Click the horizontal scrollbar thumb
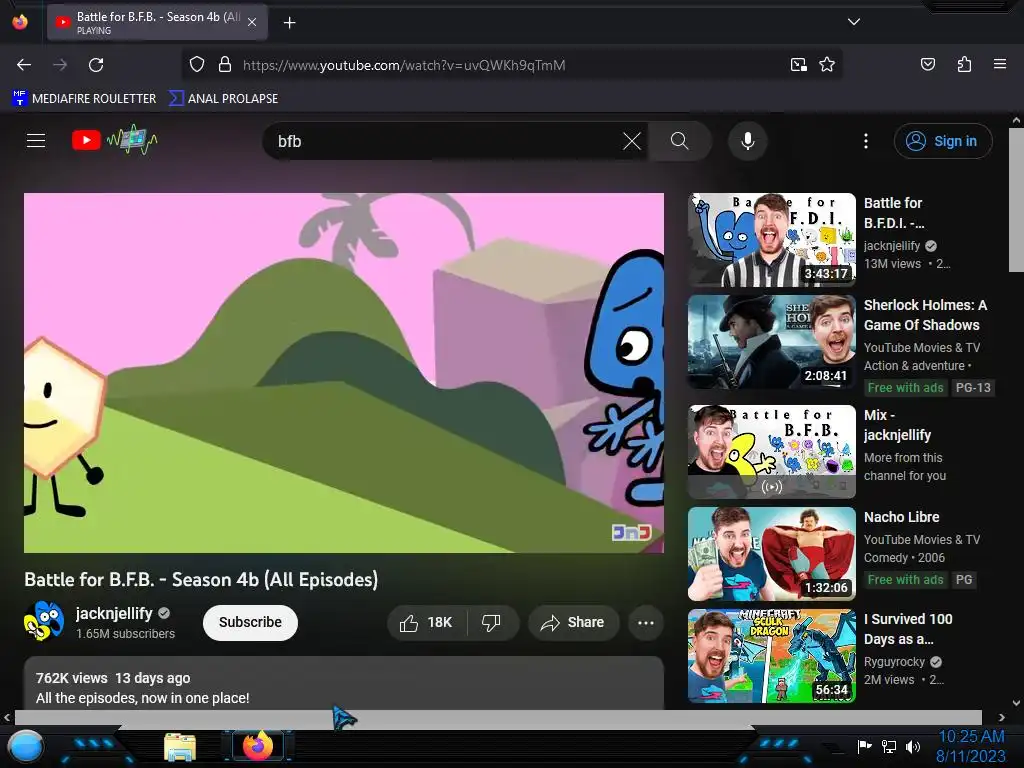The height and width of the screenshot is (768, 1024). pos(498,718)
